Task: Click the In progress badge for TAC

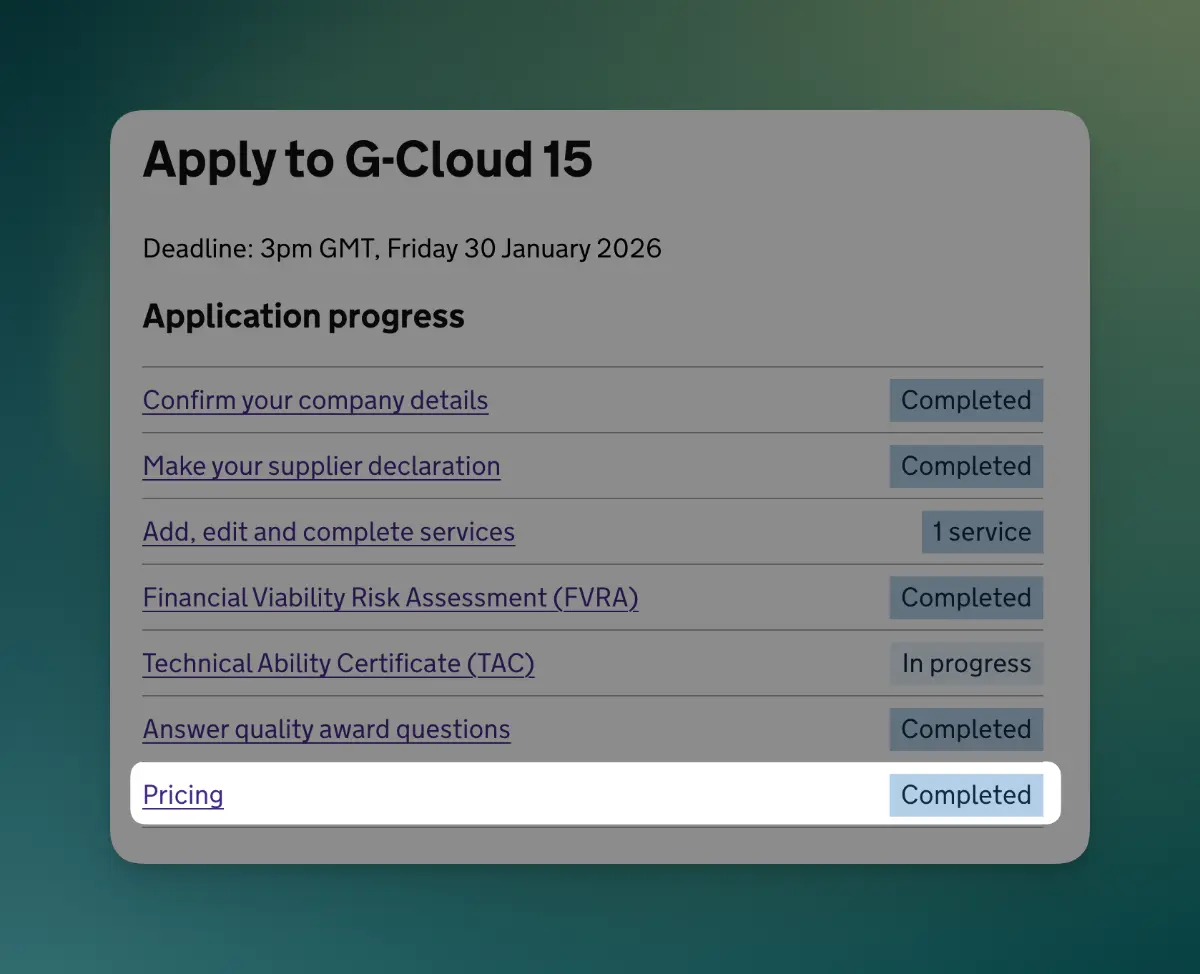Action: 966,664
